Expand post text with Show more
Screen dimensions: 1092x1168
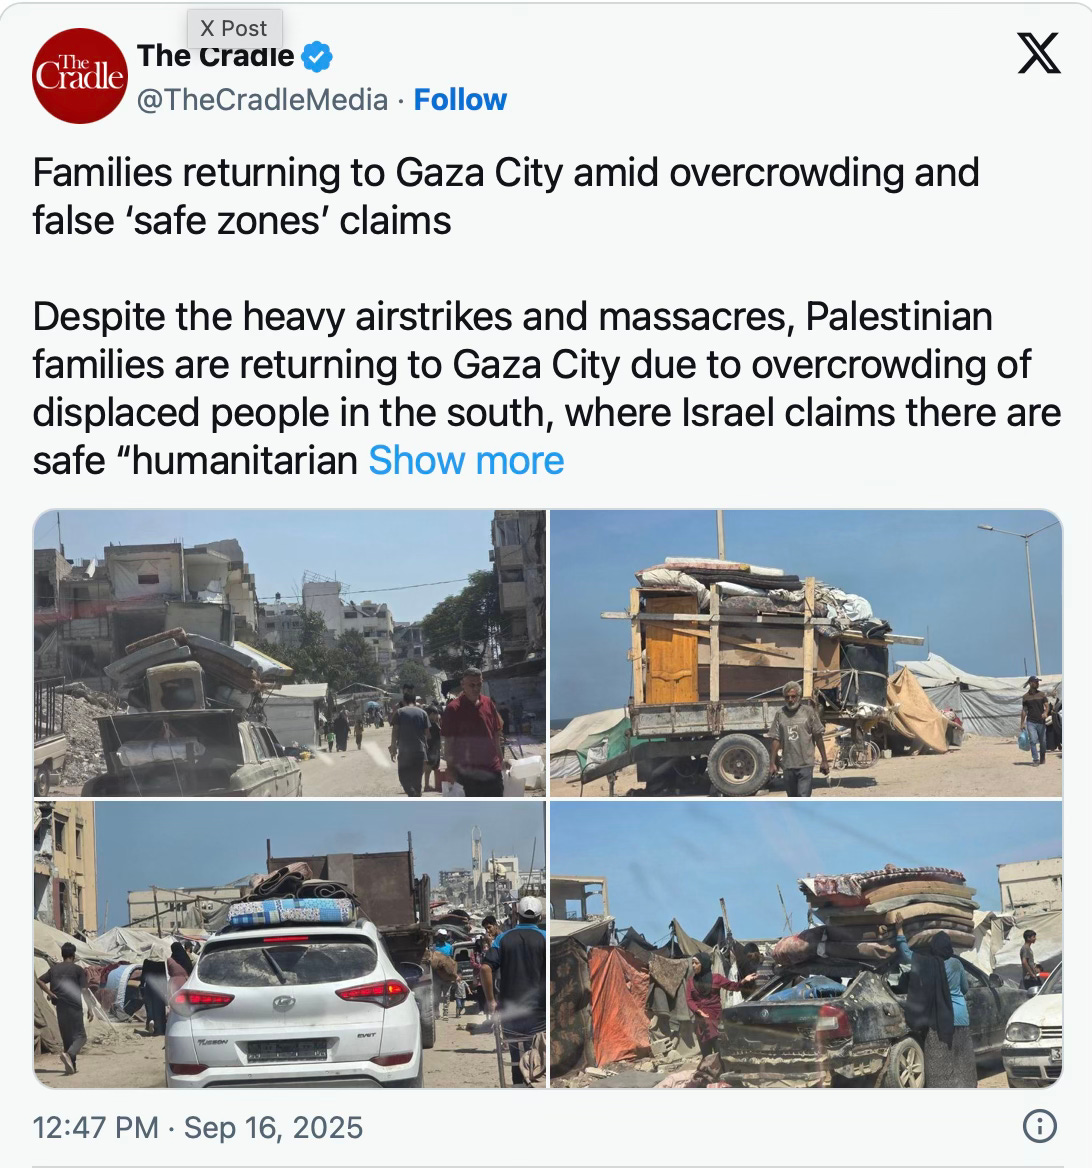tap(466, 460)
